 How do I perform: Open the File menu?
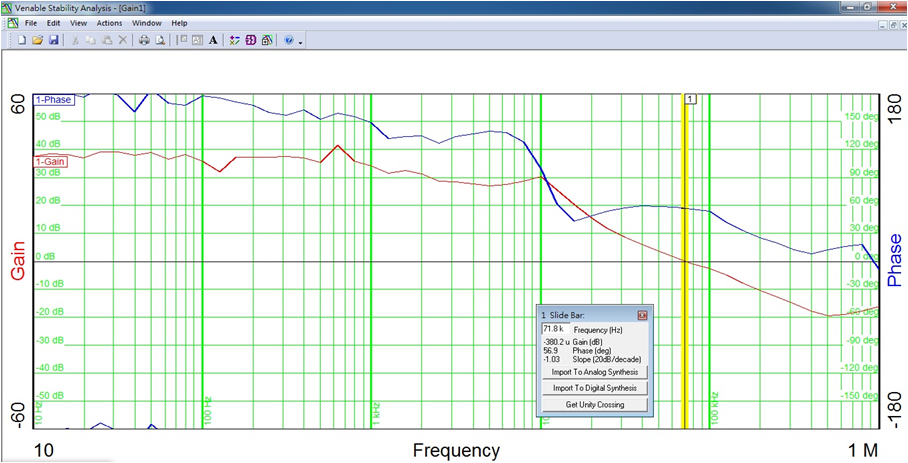click(31, 23)
